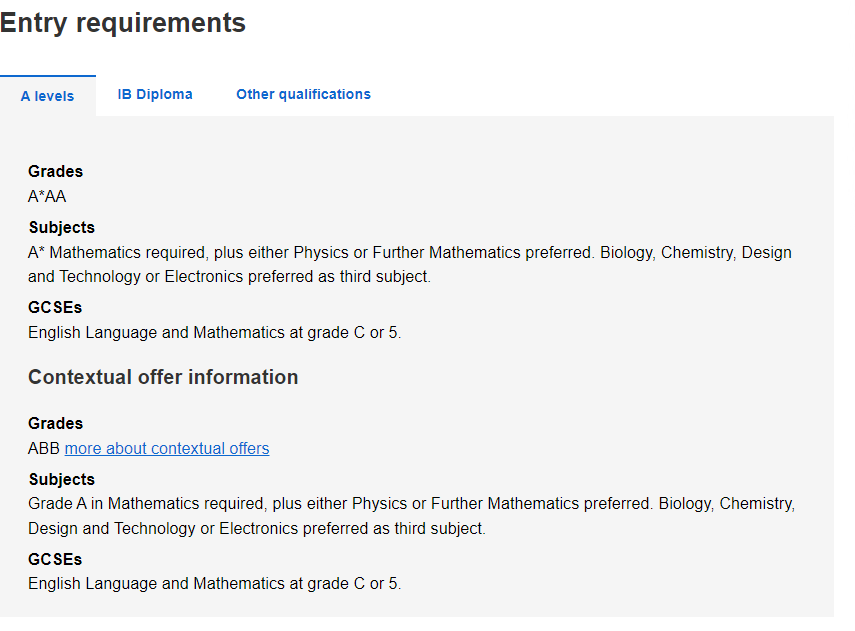Click the Grades label above ABB

(56, 423)
